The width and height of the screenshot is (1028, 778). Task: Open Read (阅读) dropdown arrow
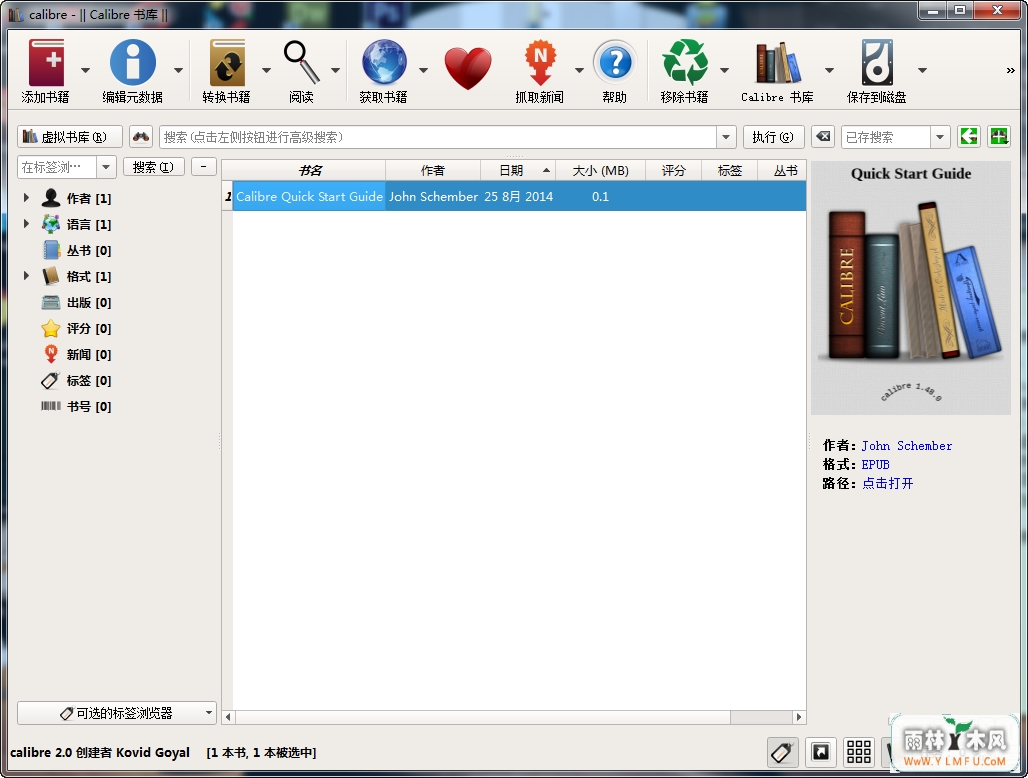click(335, 70)
